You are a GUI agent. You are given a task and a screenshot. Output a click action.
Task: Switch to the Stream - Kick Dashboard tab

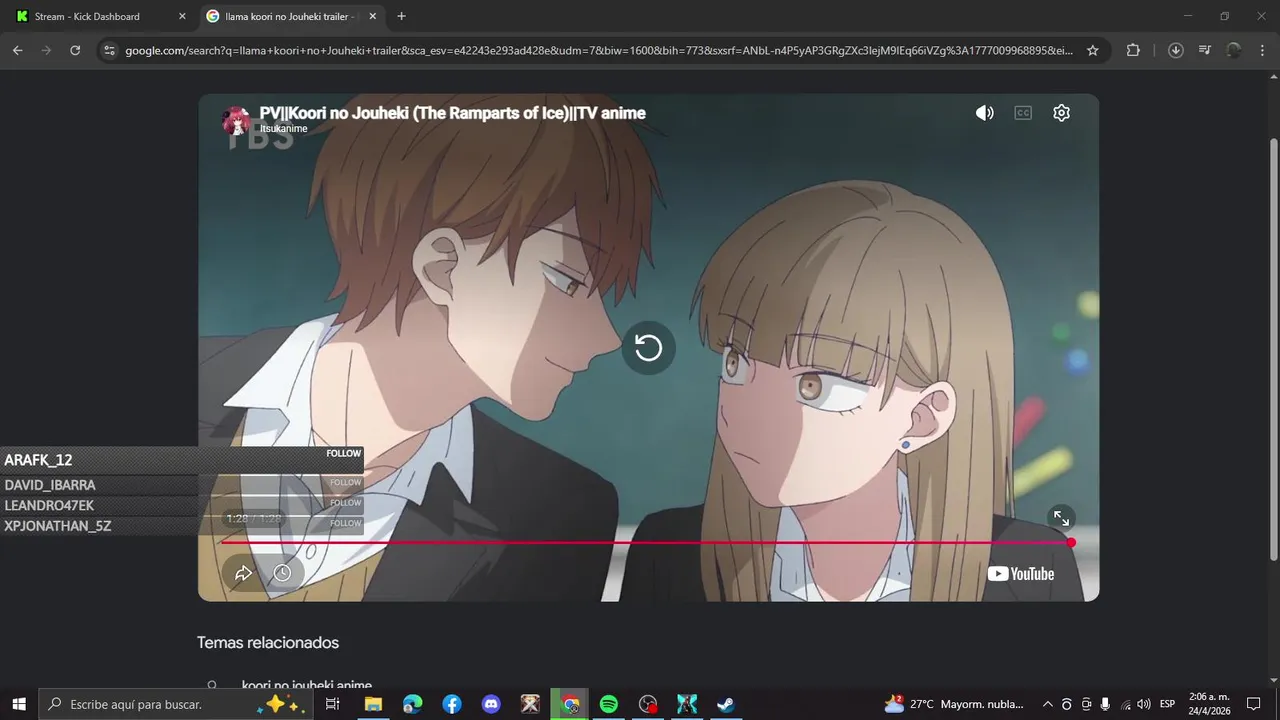[x=100, y=16]
